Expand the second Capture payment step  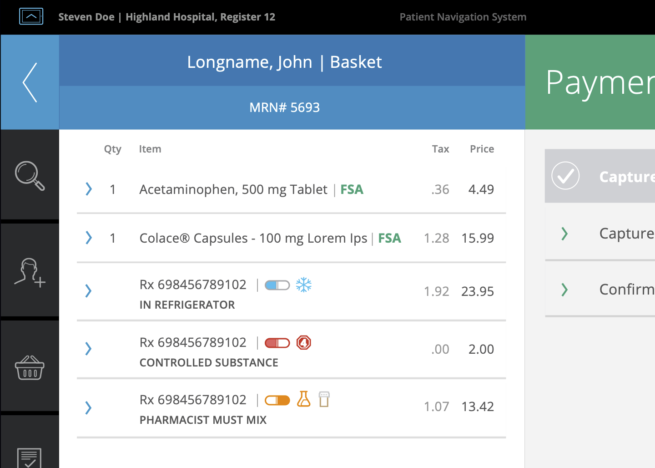pyautogui.click(x=565, y=233)
